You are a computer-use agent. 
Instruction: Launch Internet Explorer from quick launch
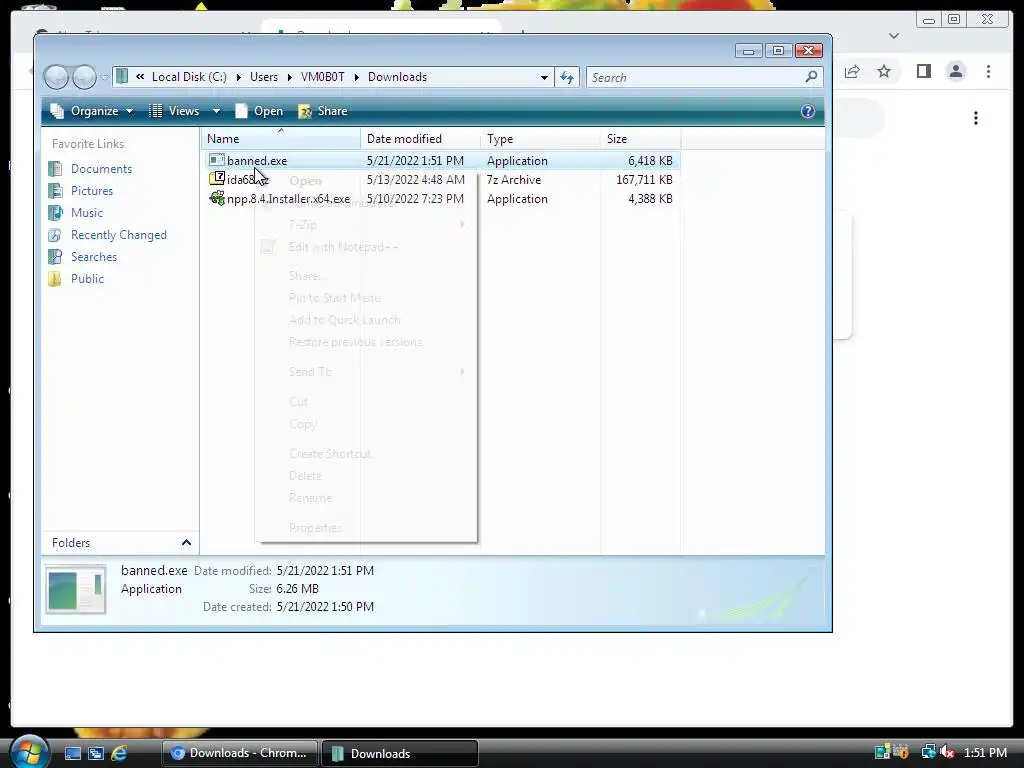coord(120,753)
